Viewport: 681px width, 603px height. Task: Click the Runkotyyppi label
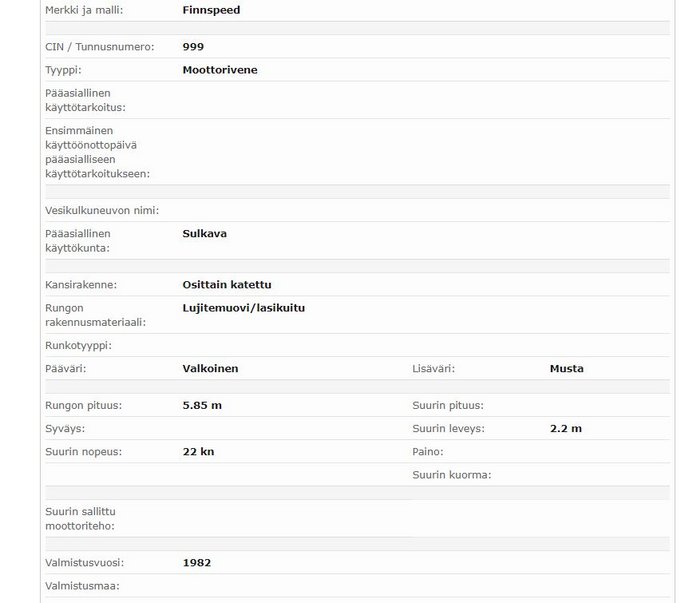click(x=78, y=346)
